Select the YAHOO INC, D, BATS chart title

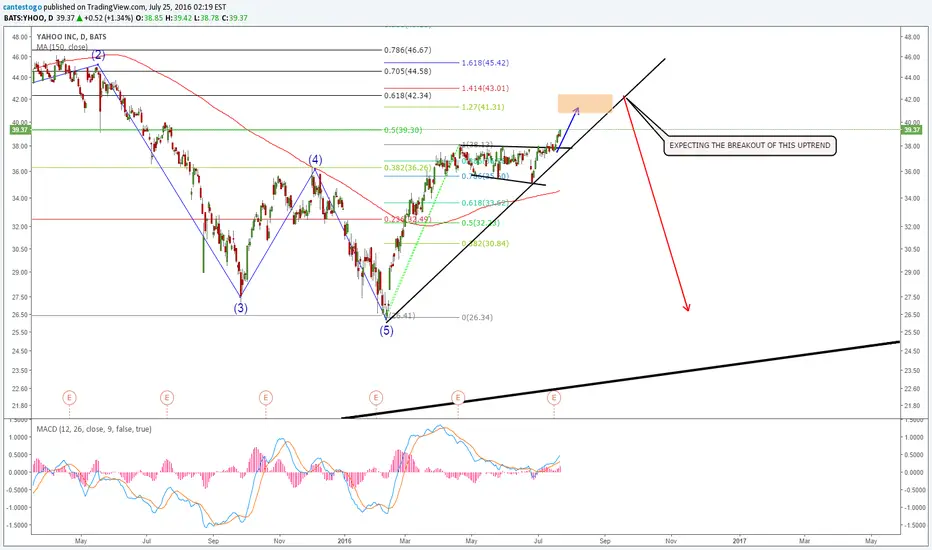(x=71, y=37)
